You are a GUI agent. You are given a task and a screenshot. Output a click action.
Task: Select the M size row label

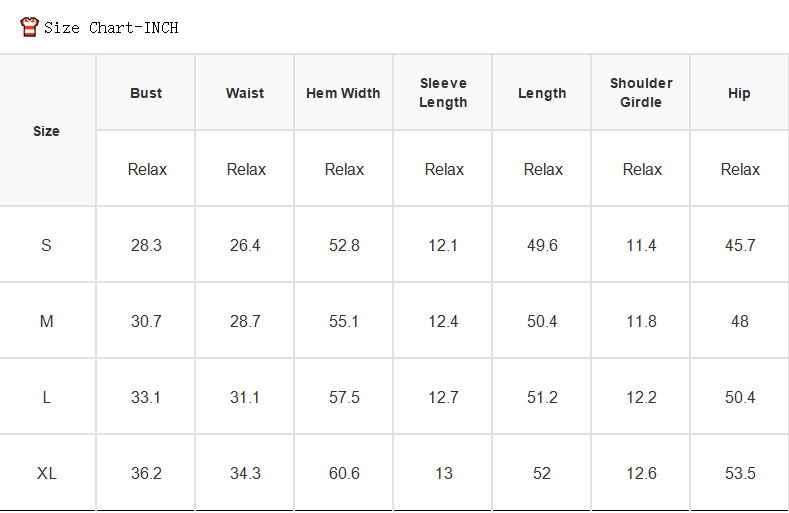(46, 321)
